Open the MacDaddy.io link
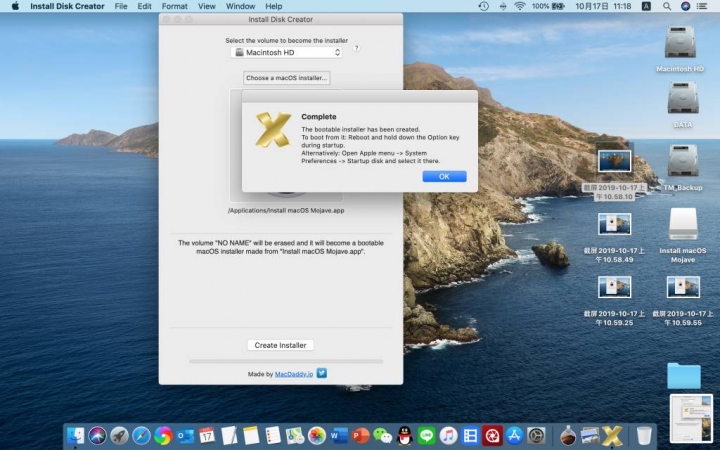Viewport: 720px width, 450px height. 294,374
